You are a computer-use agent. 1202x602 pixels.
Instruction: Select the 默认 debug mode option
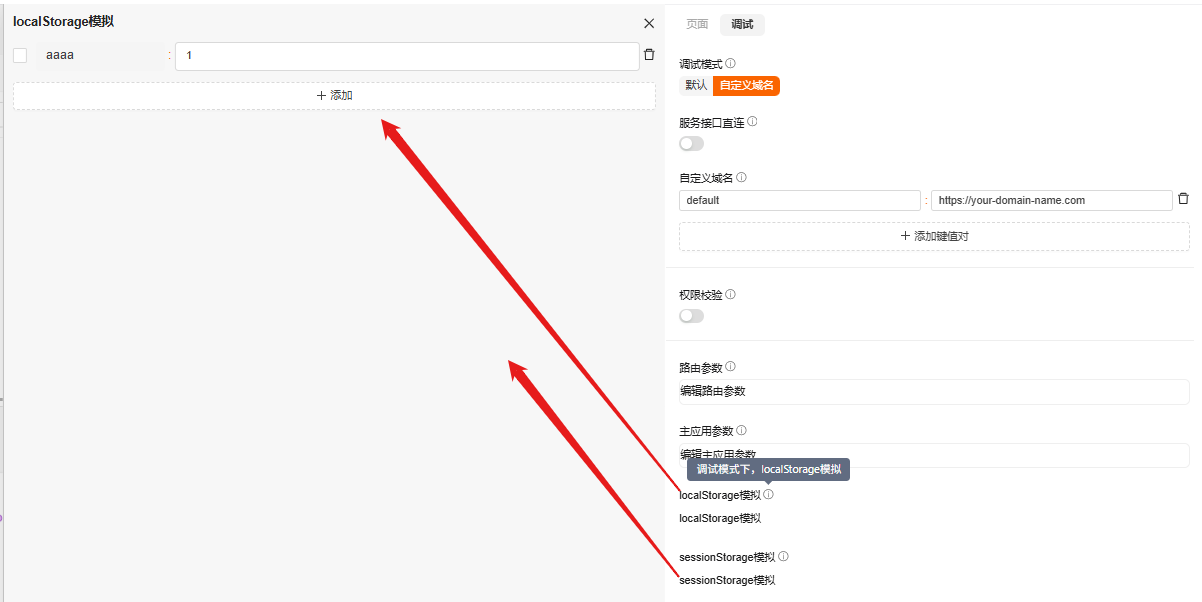click(x=695, y=85)
